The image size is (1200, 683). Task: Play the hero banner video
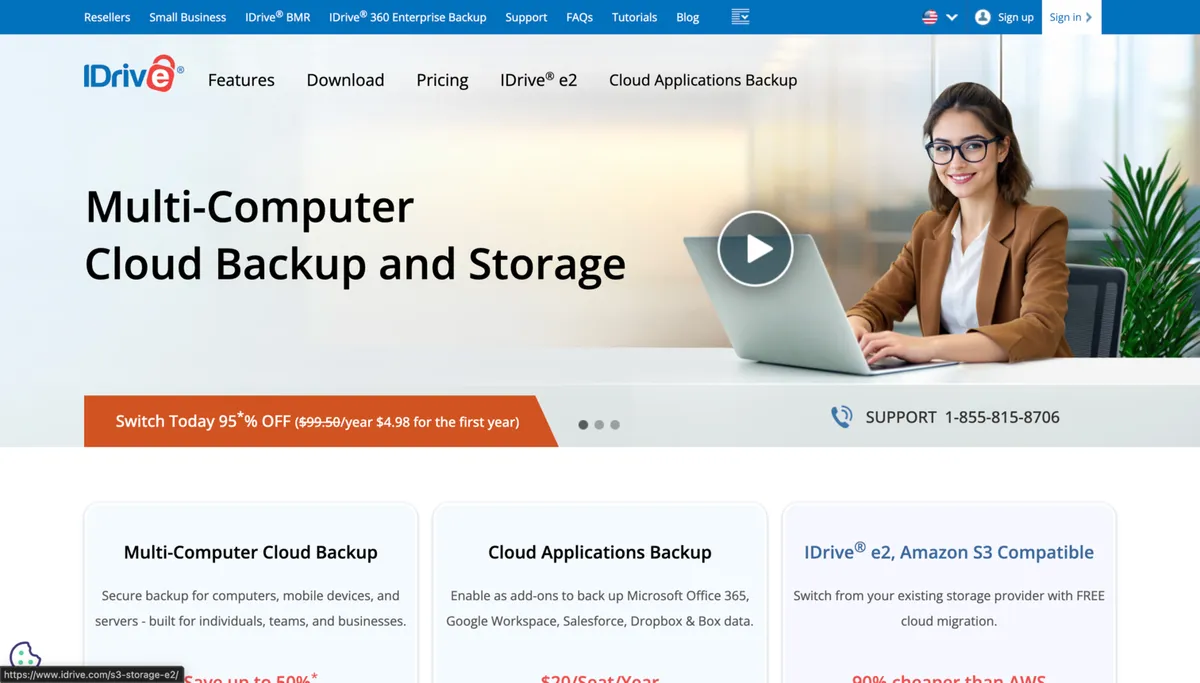click(x=755, y=249)
